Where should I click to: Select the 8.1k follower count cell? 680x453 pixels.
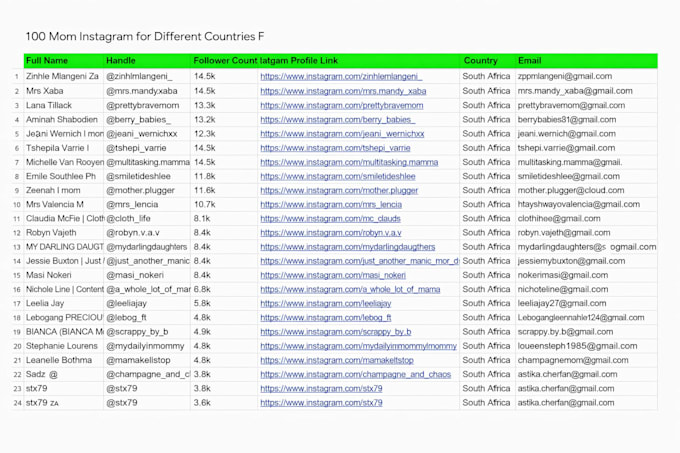[224, 218]
